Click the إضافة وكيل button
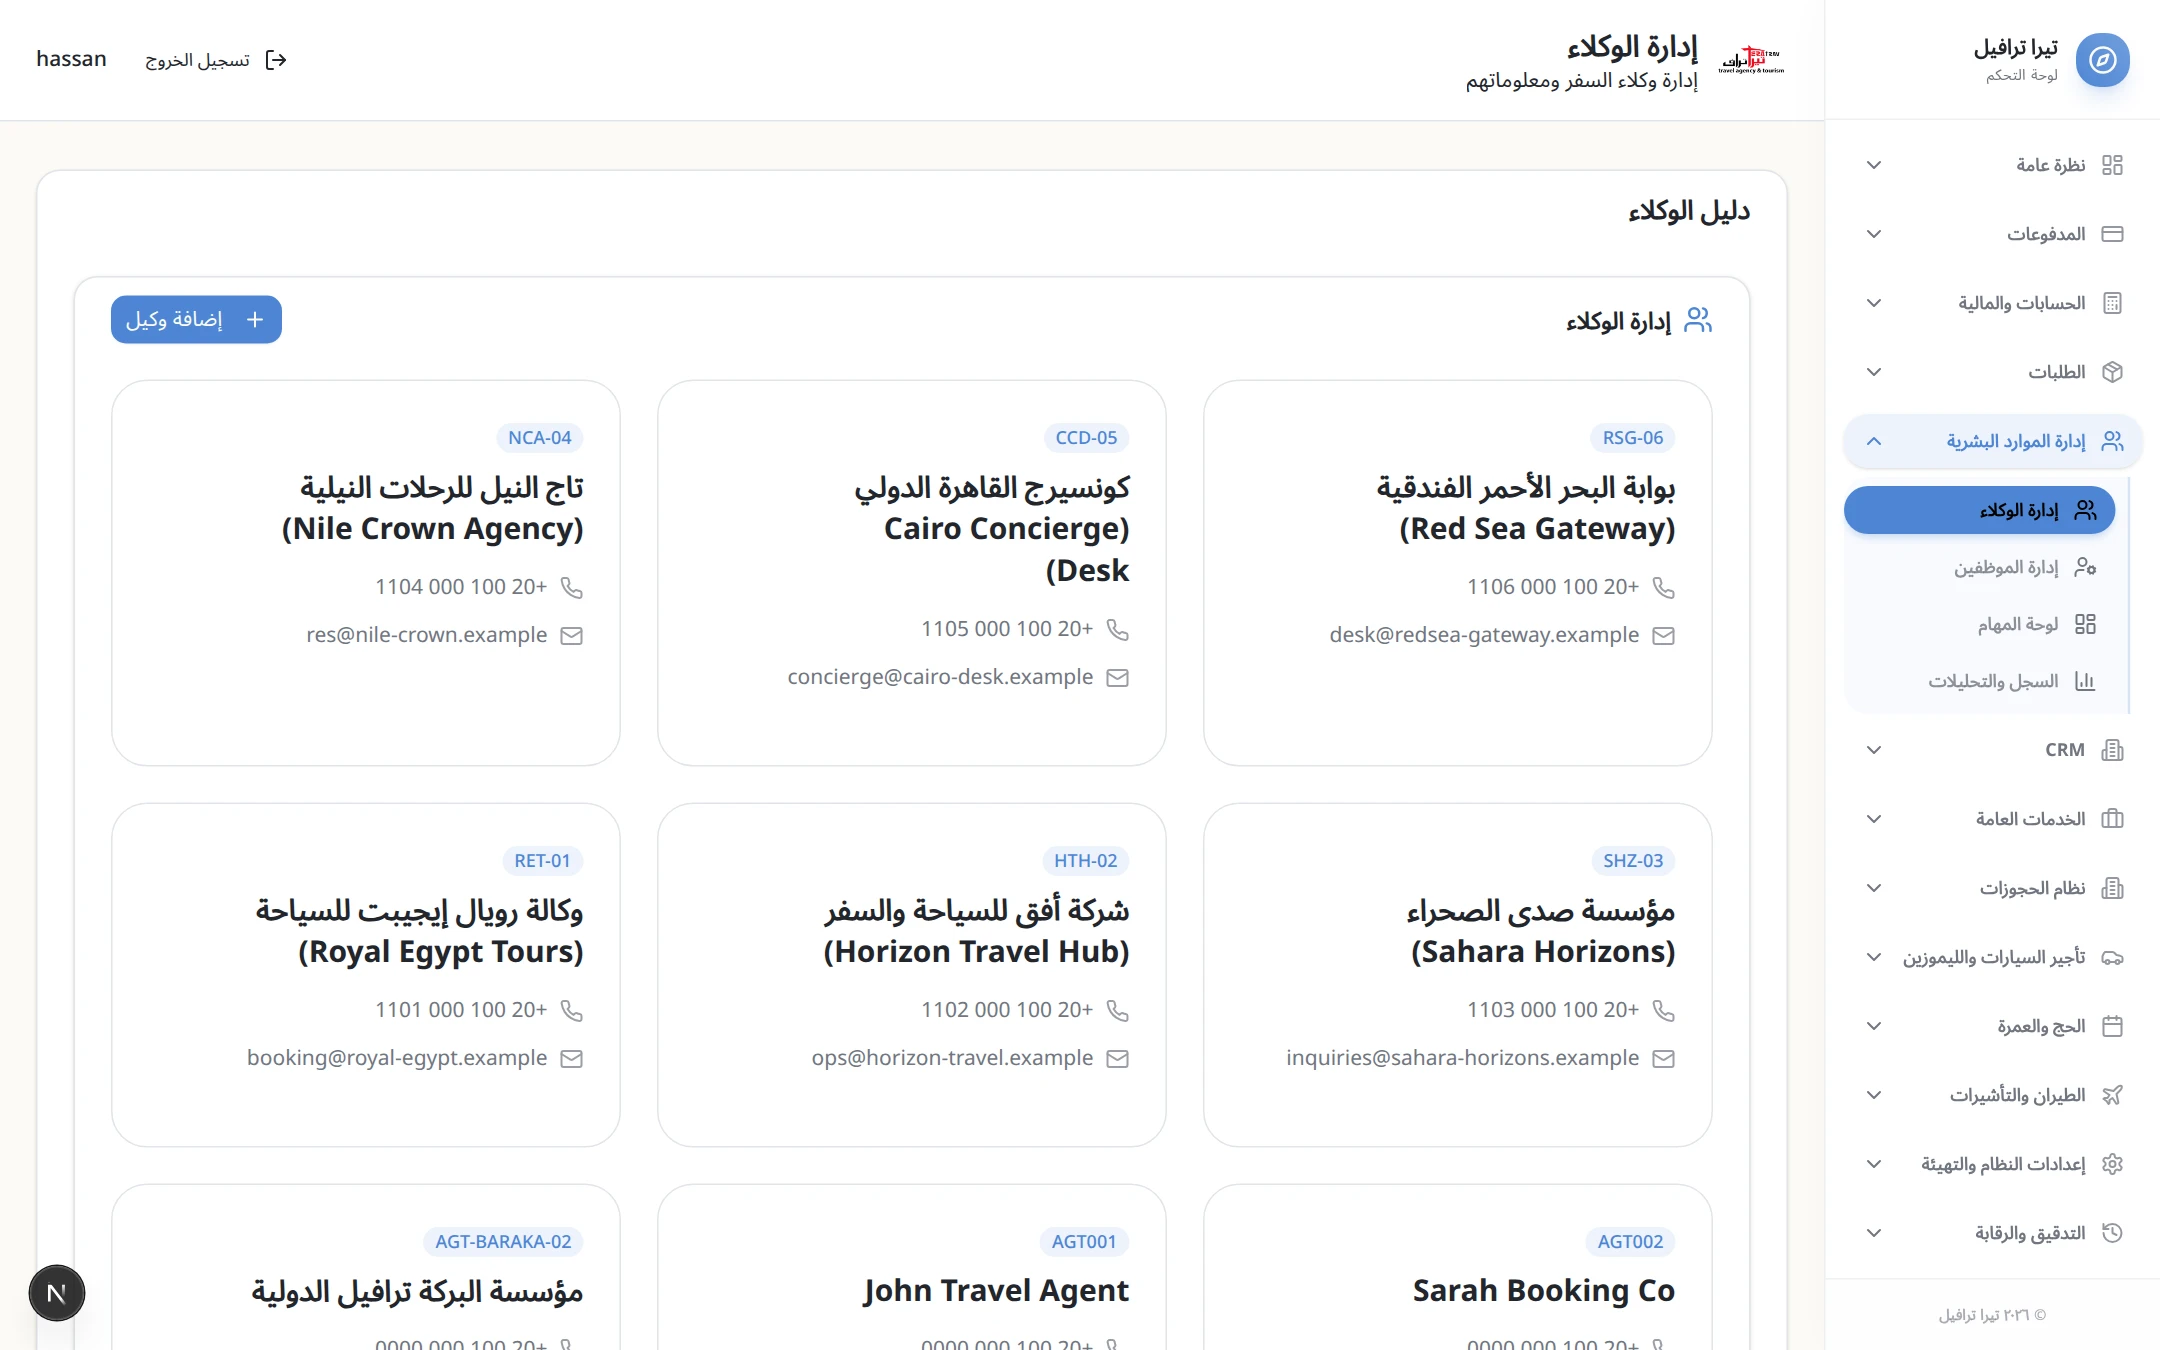Screen dimensions: 2160x1350 click(196, 319)
